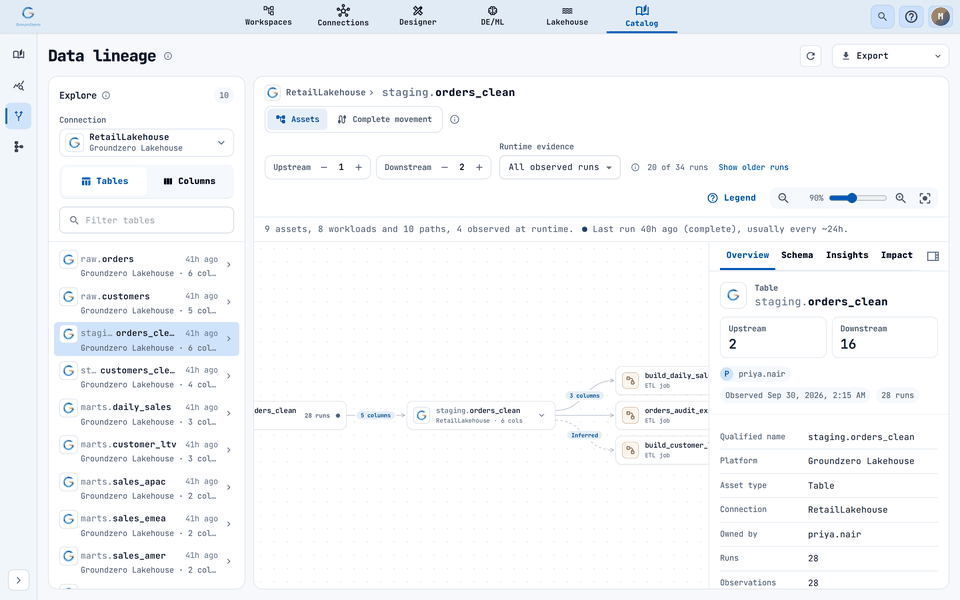Image resolution: width=960 pixels, height=600 pixels.
Task: Click the hierarchy tree icon in the left sidebar
Action: (18, 146)
